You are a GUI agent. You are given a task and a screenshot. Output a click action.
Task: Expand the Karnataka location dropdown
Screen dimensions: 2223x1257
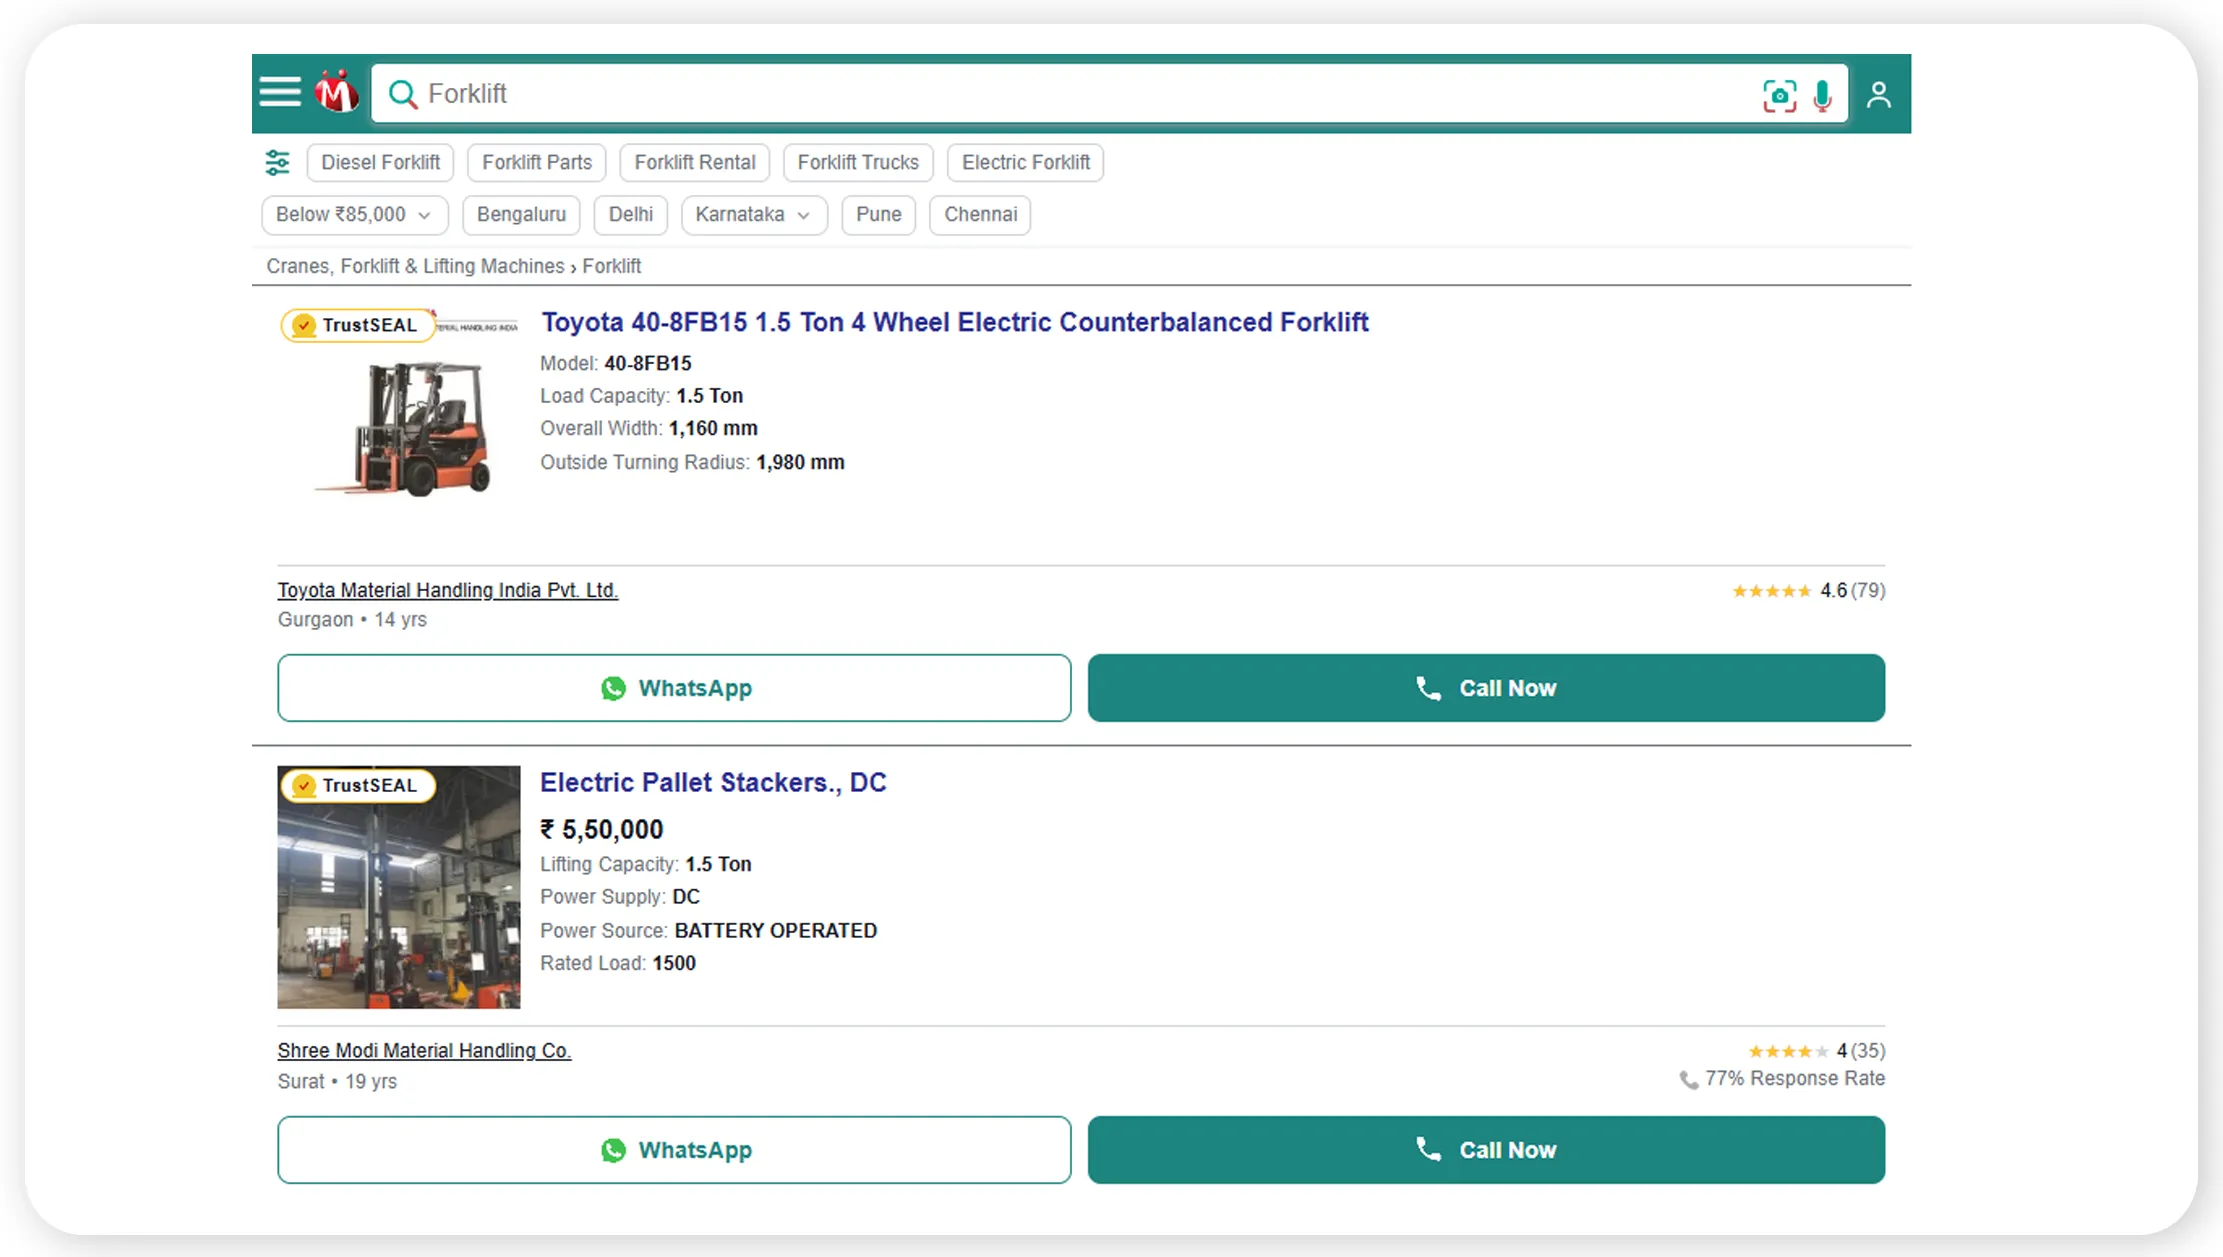[754, 215]
